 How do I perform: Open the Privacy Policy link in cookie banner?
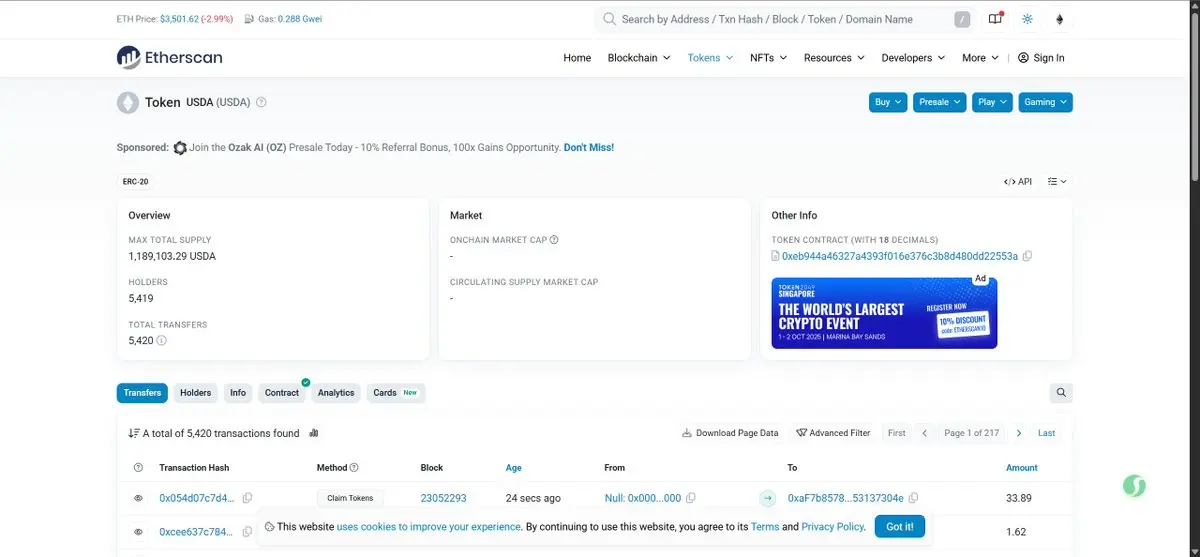pos(832,527)
